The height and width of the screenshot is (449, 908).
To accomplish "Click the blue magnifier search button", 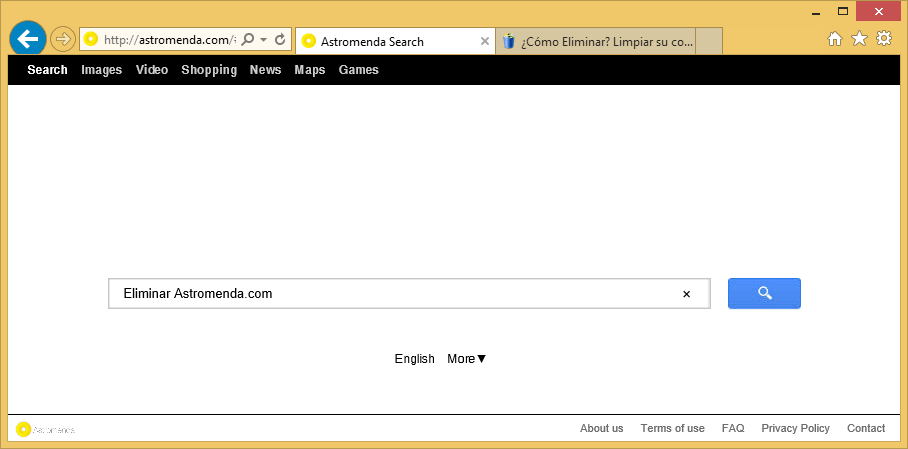I will coord(764,293).
